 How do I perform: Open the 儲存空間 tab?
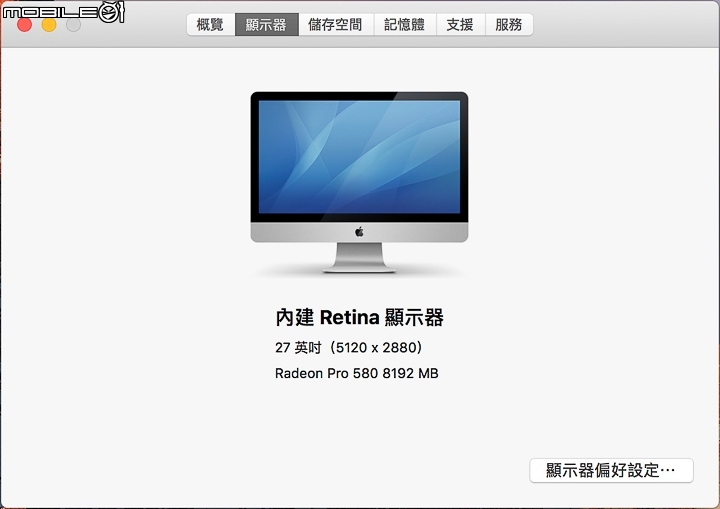(x=336, y=24)
